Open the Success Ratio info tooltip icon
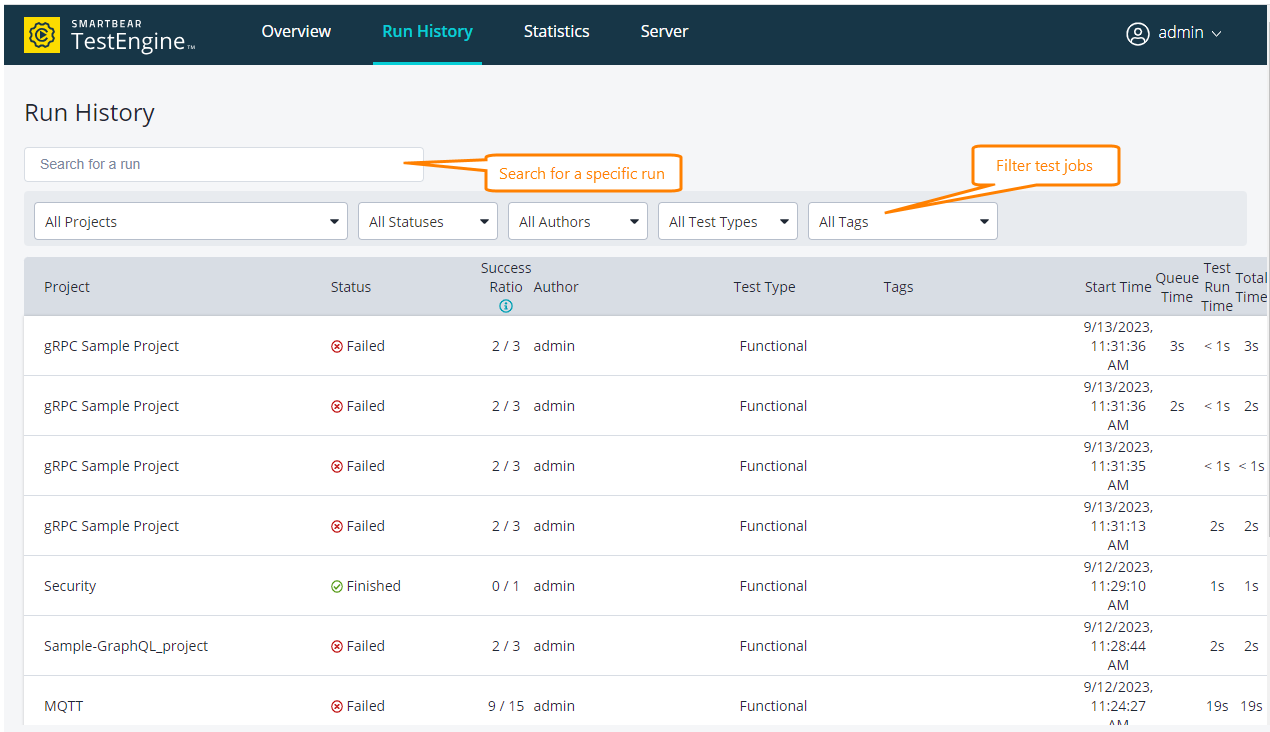Screen dimensions: 1270x732 tap(506, 306)
